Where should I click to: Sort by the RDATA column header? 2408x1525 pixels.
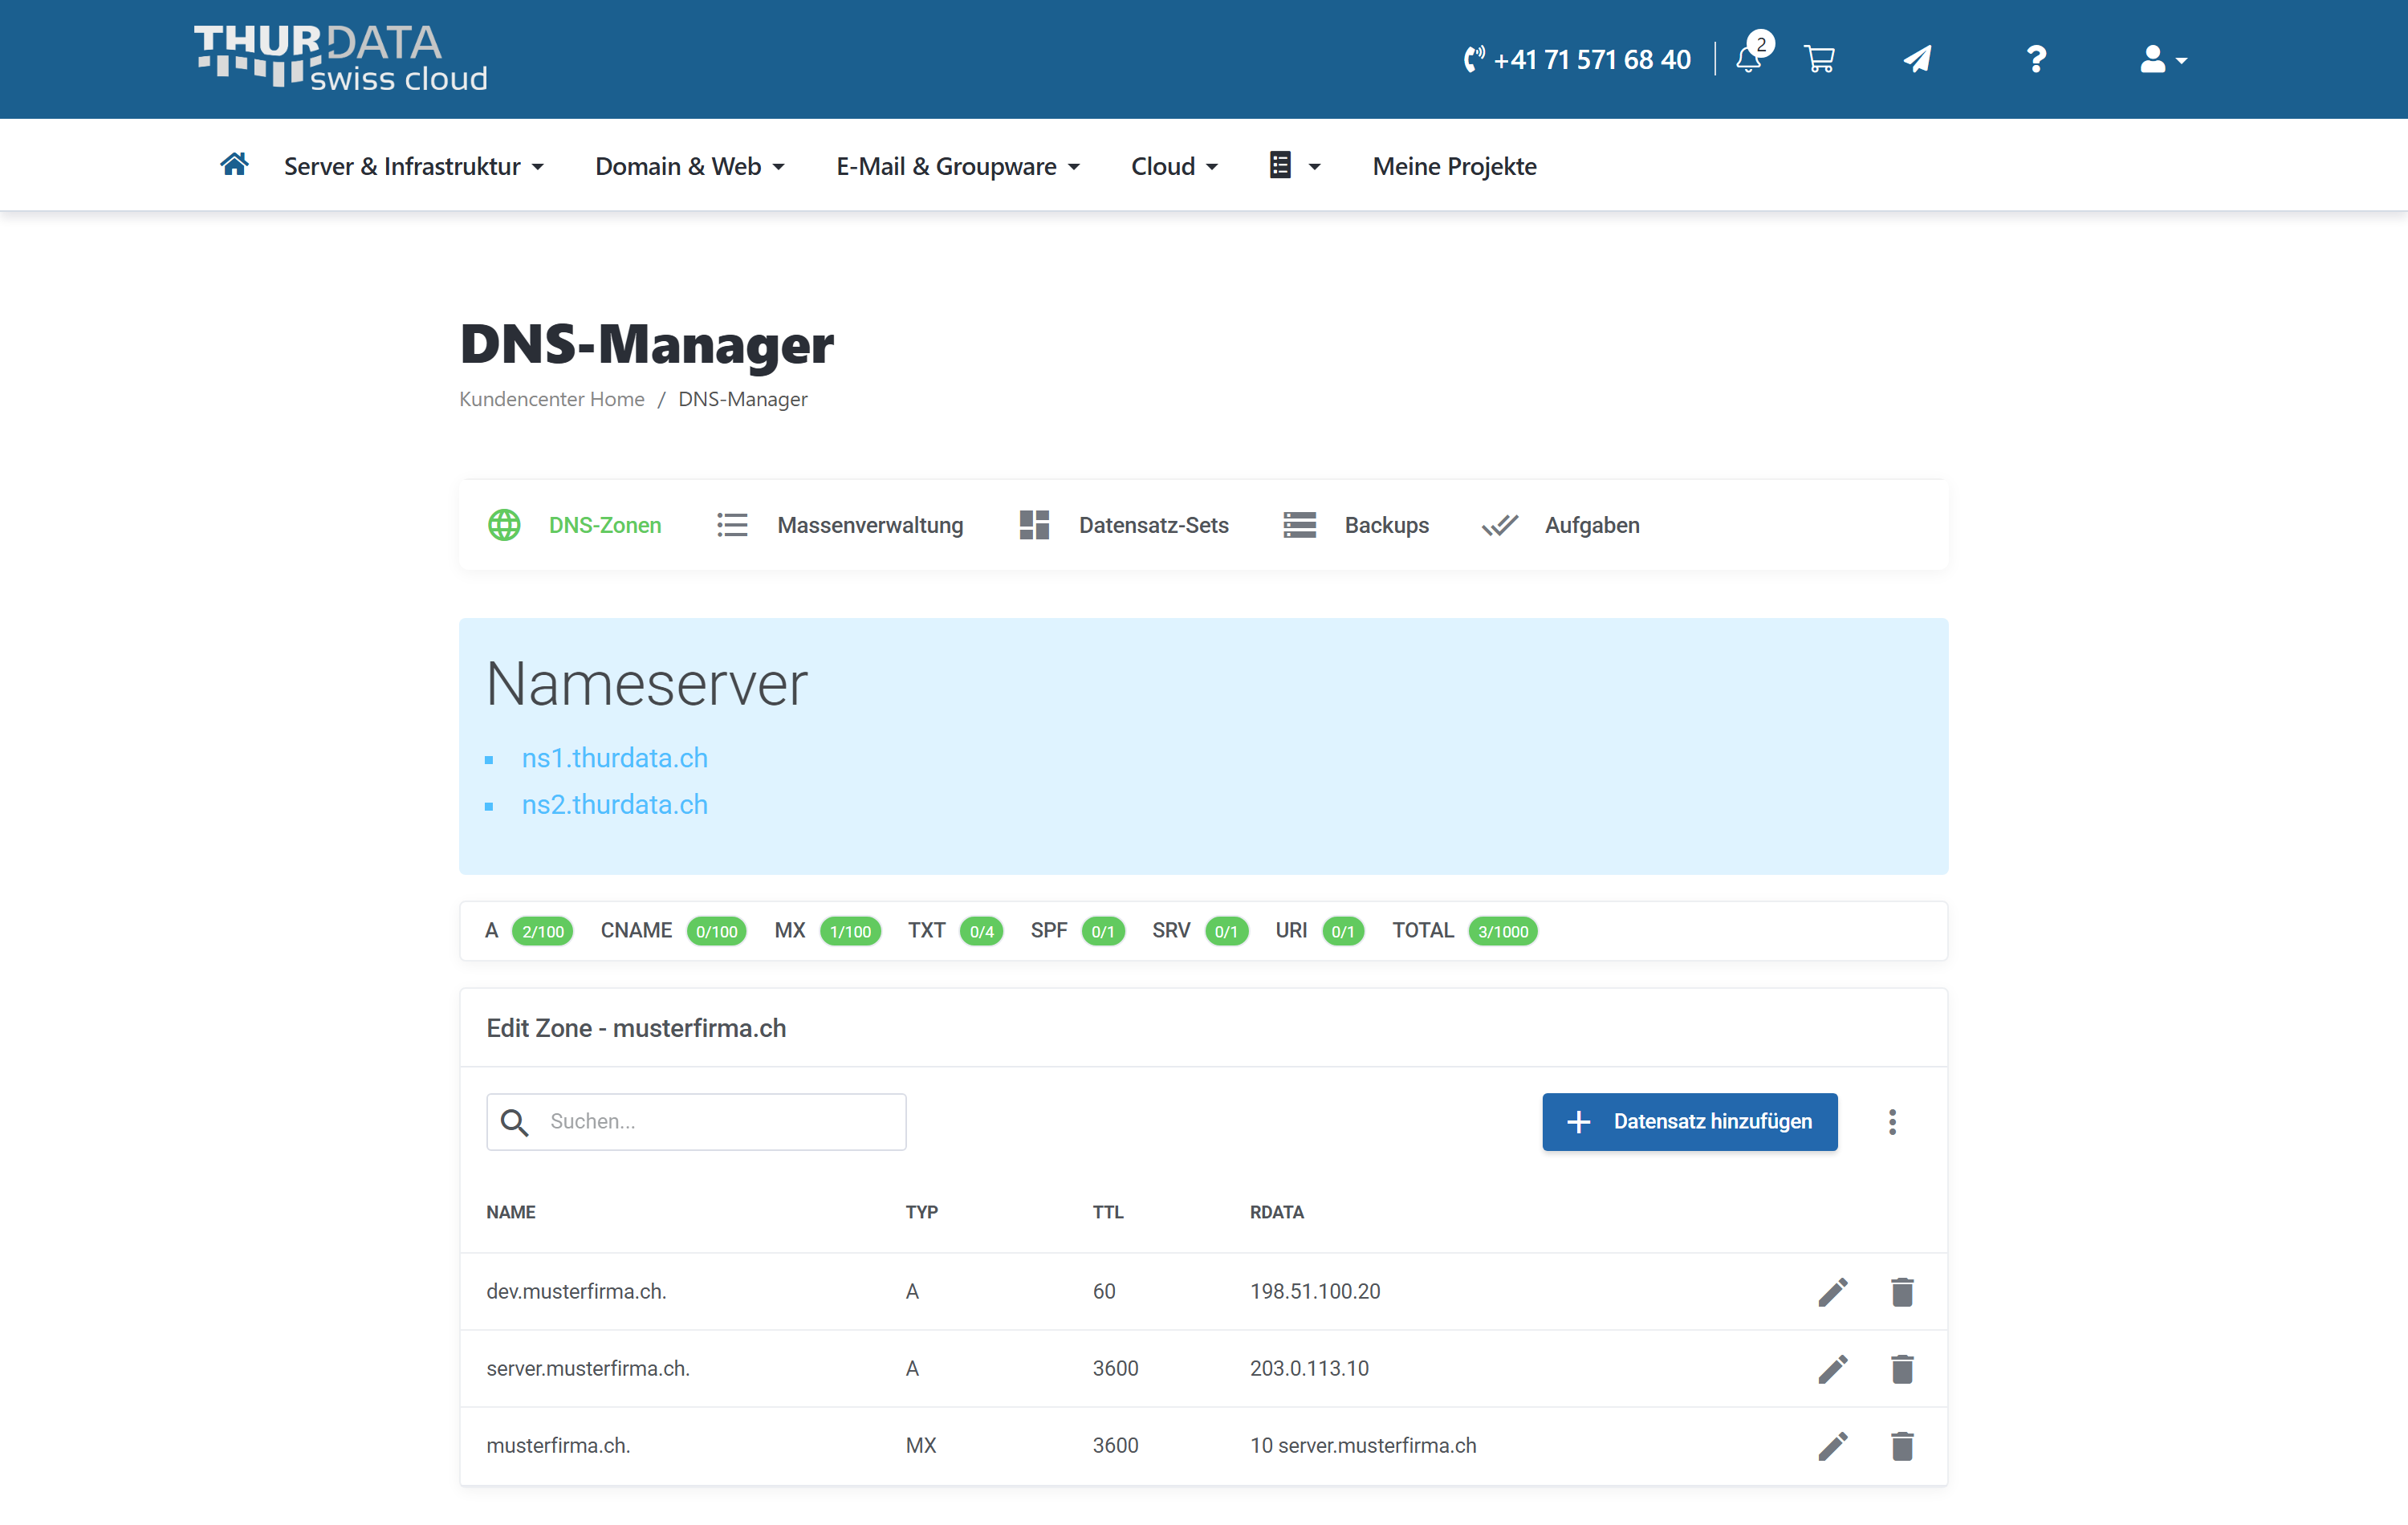tap(1276, 1211)
